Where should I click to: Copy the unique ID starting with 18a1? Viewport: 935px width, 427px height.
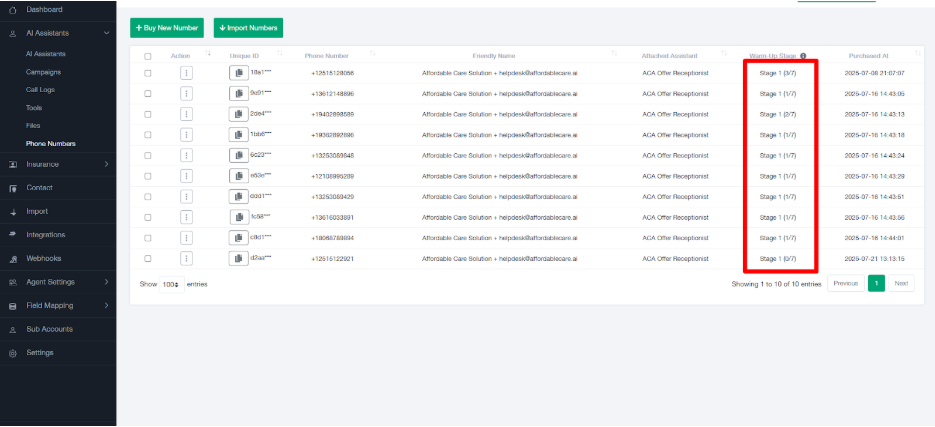tap(238, 73)
